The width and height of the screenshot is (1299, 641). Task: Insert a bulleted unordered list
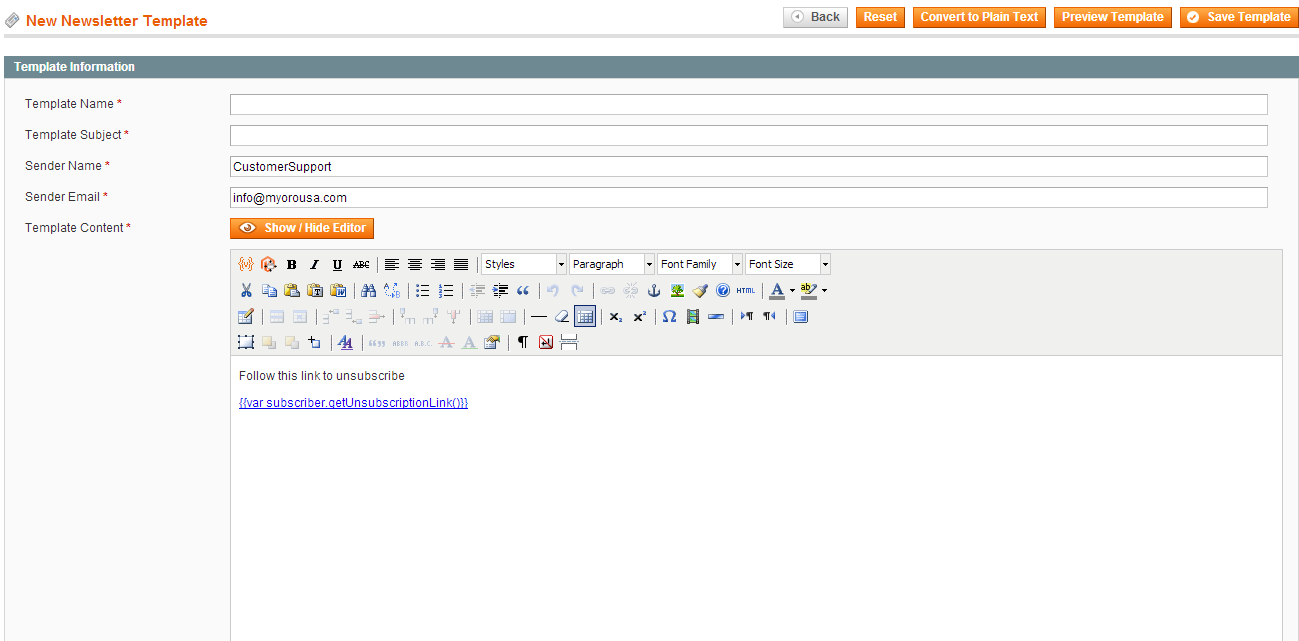(x=423, y=291)
